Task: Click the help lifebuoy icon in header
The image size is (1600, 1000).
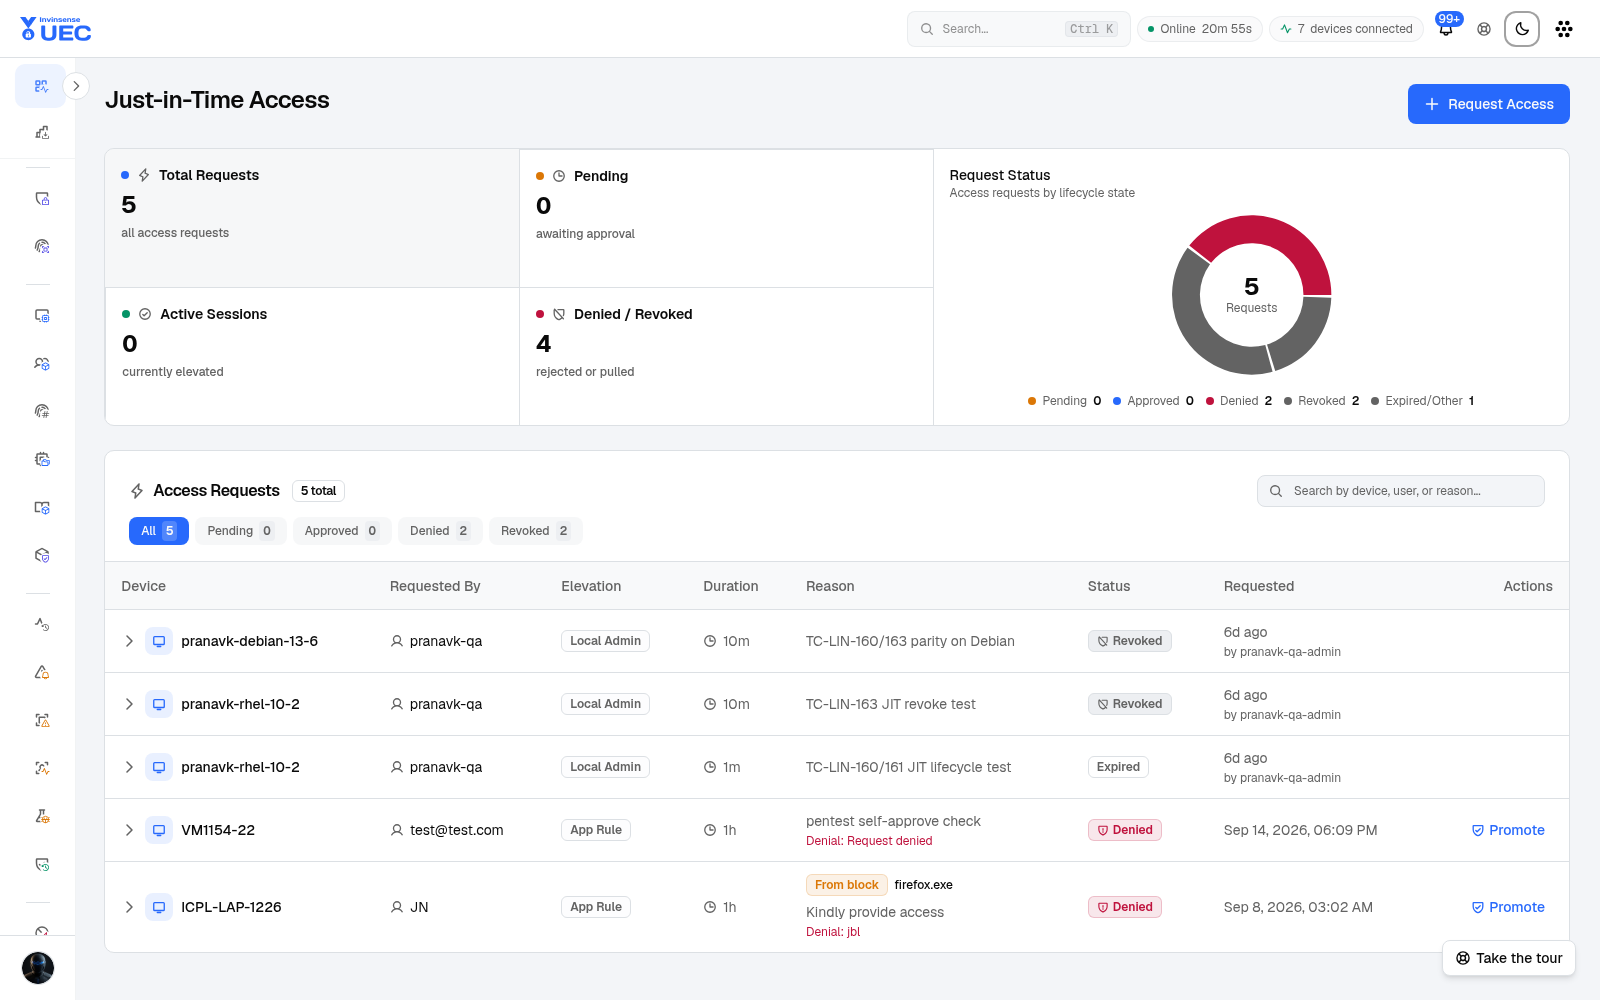Action: point(1484,29)
